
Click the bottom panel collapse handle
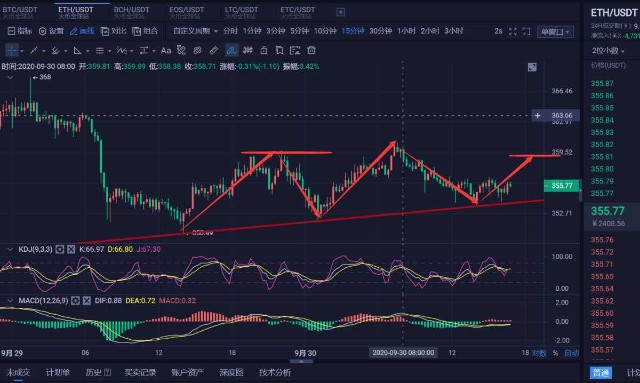coord(301,361)
